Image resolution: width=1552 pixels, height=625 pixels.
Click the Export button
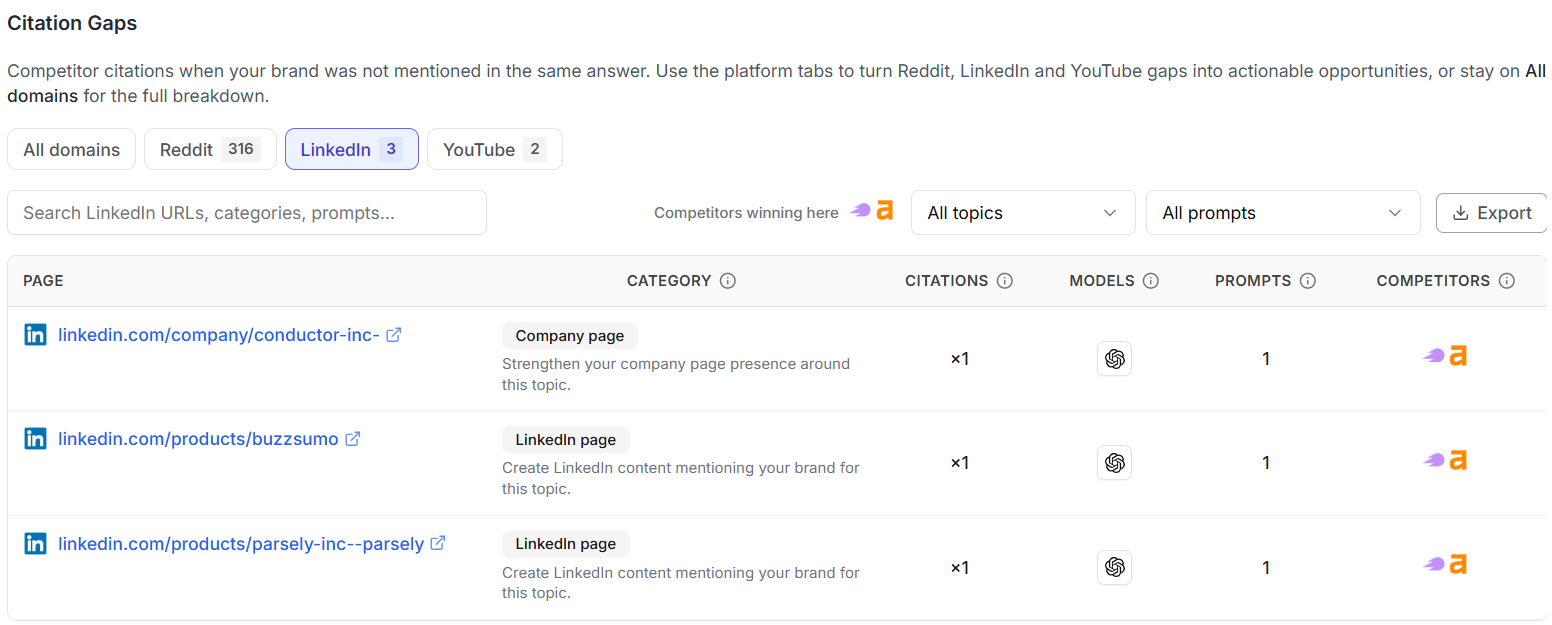pos(1491,213)
